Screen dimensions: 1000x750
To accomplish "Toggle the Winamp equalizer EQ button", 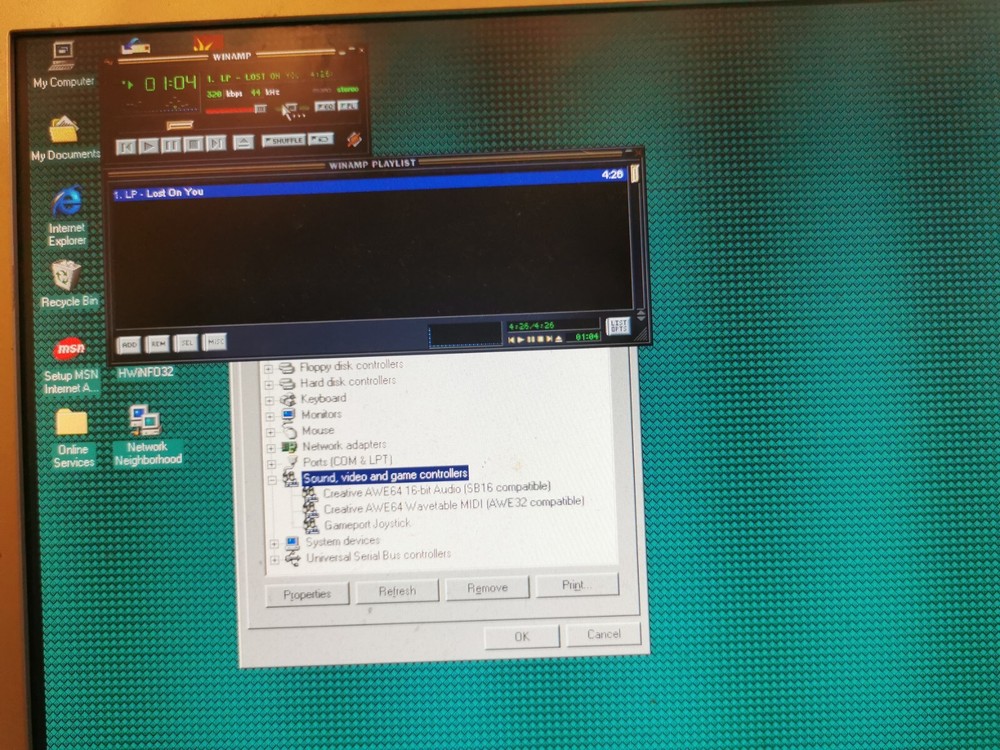I will [x=325, y=107].
